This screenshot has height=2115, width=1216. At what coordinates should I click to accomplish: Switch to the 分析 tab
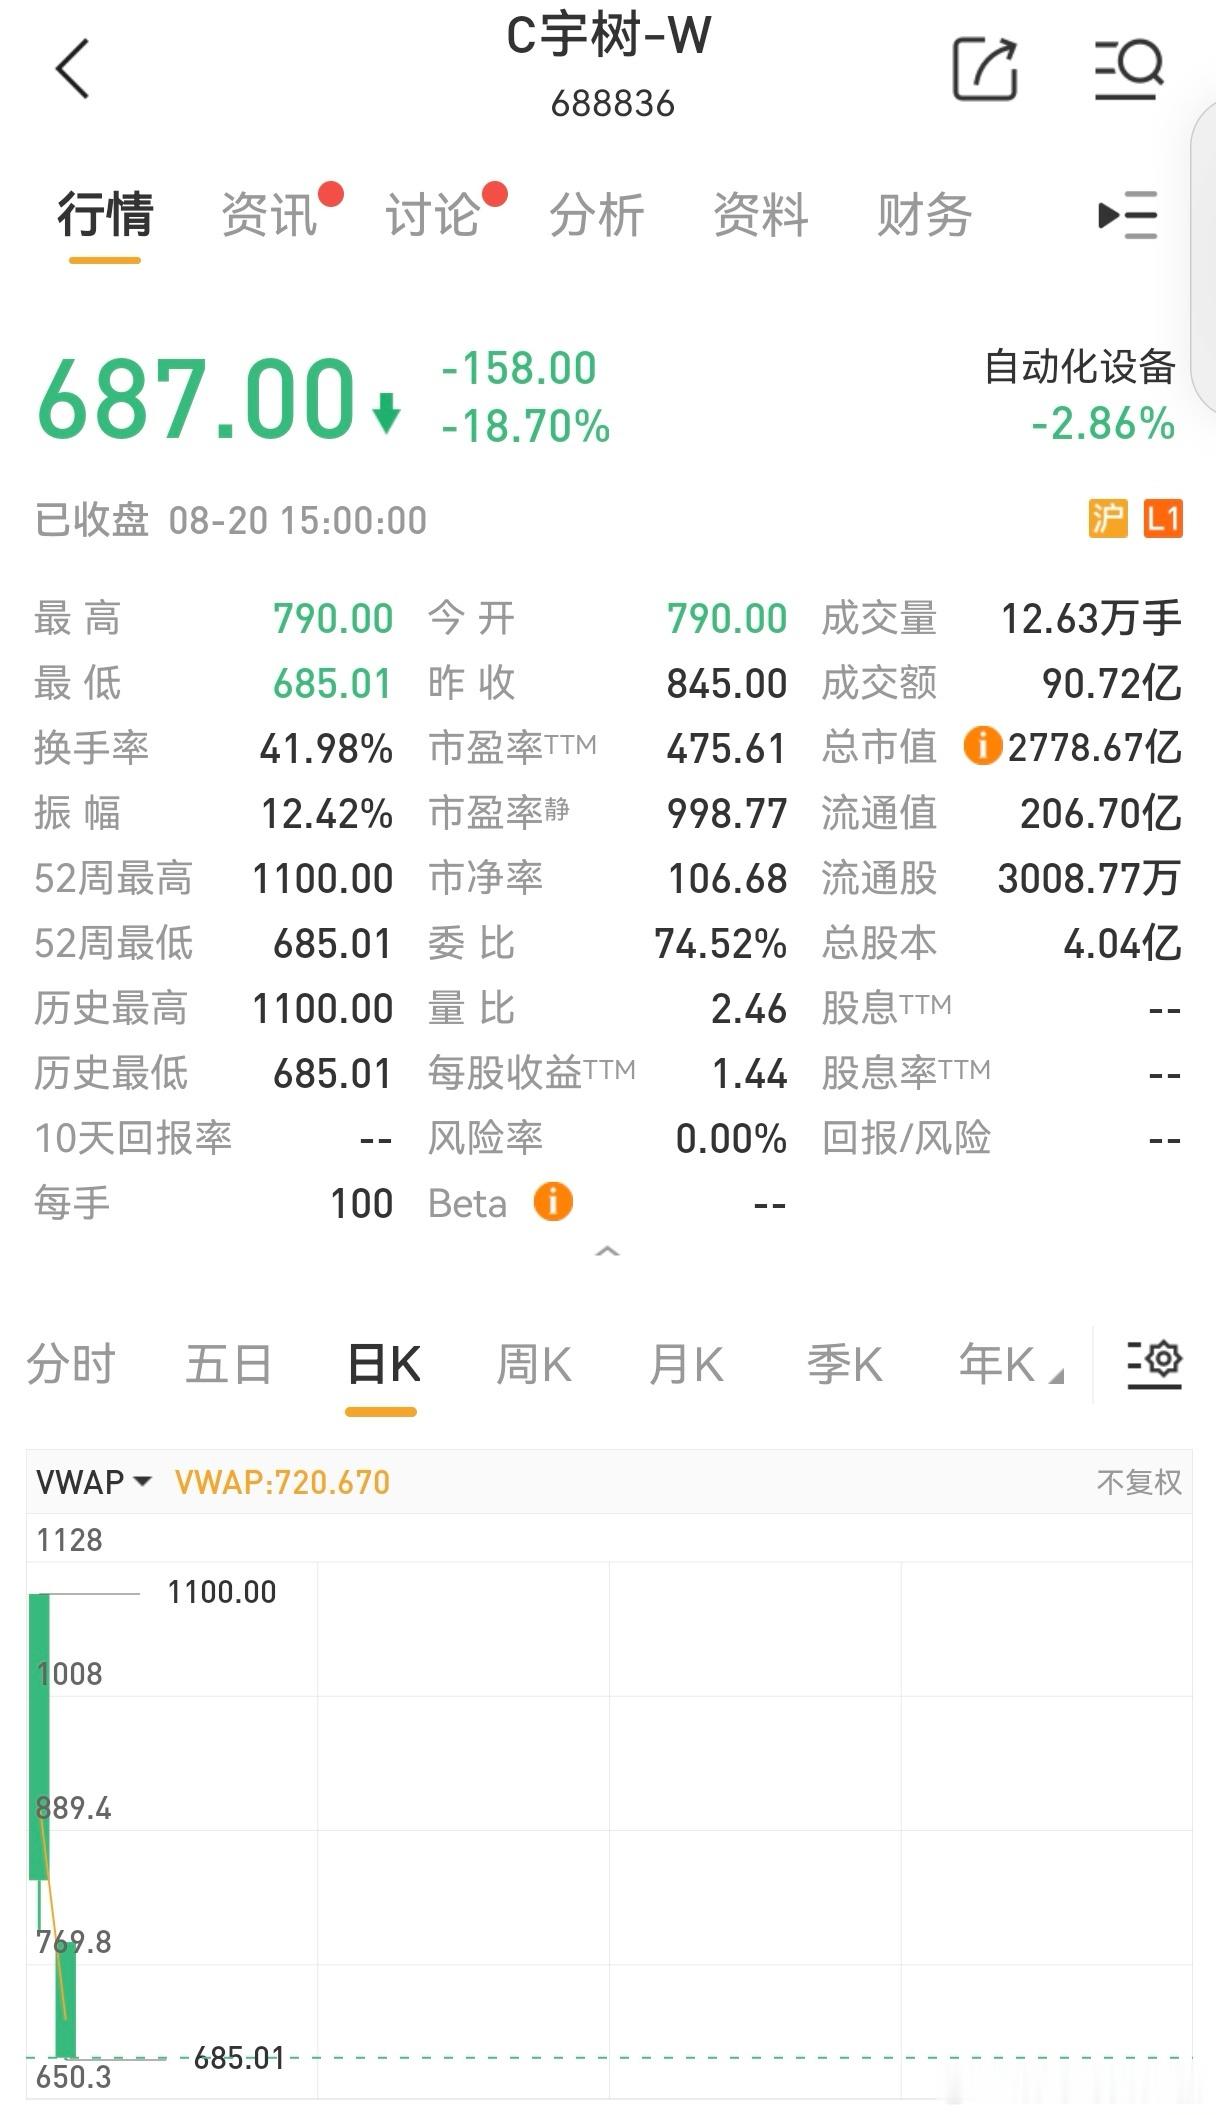click(597, 215)
